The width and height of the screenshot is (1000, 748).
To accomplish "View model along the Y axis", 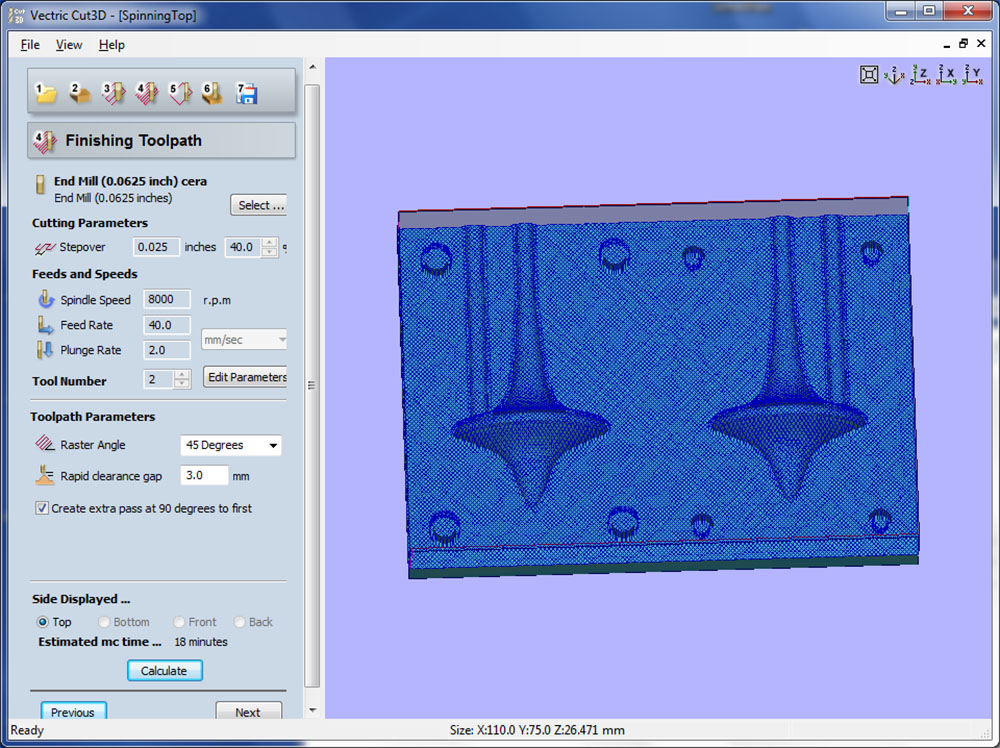I will pos(973,75).
